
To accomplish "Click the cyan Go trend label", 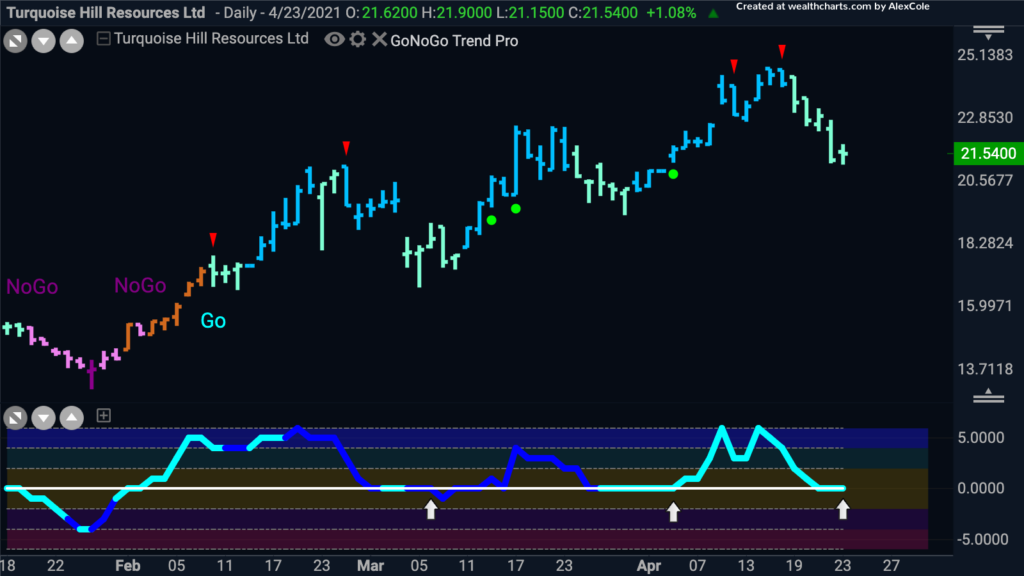I will coord(213,321).
